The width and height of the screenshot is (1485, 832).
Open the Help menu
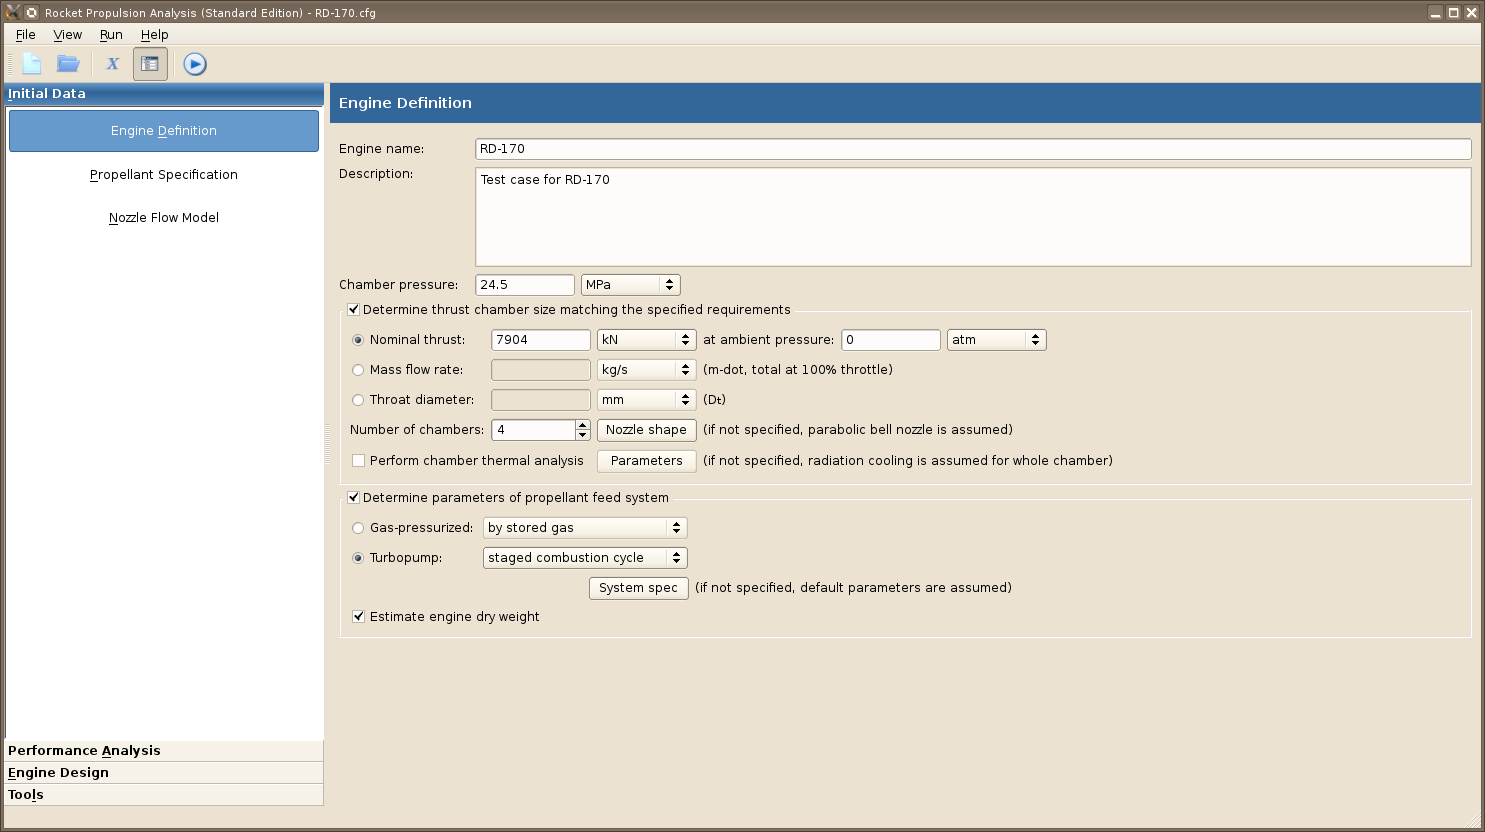tap(155, 35)
